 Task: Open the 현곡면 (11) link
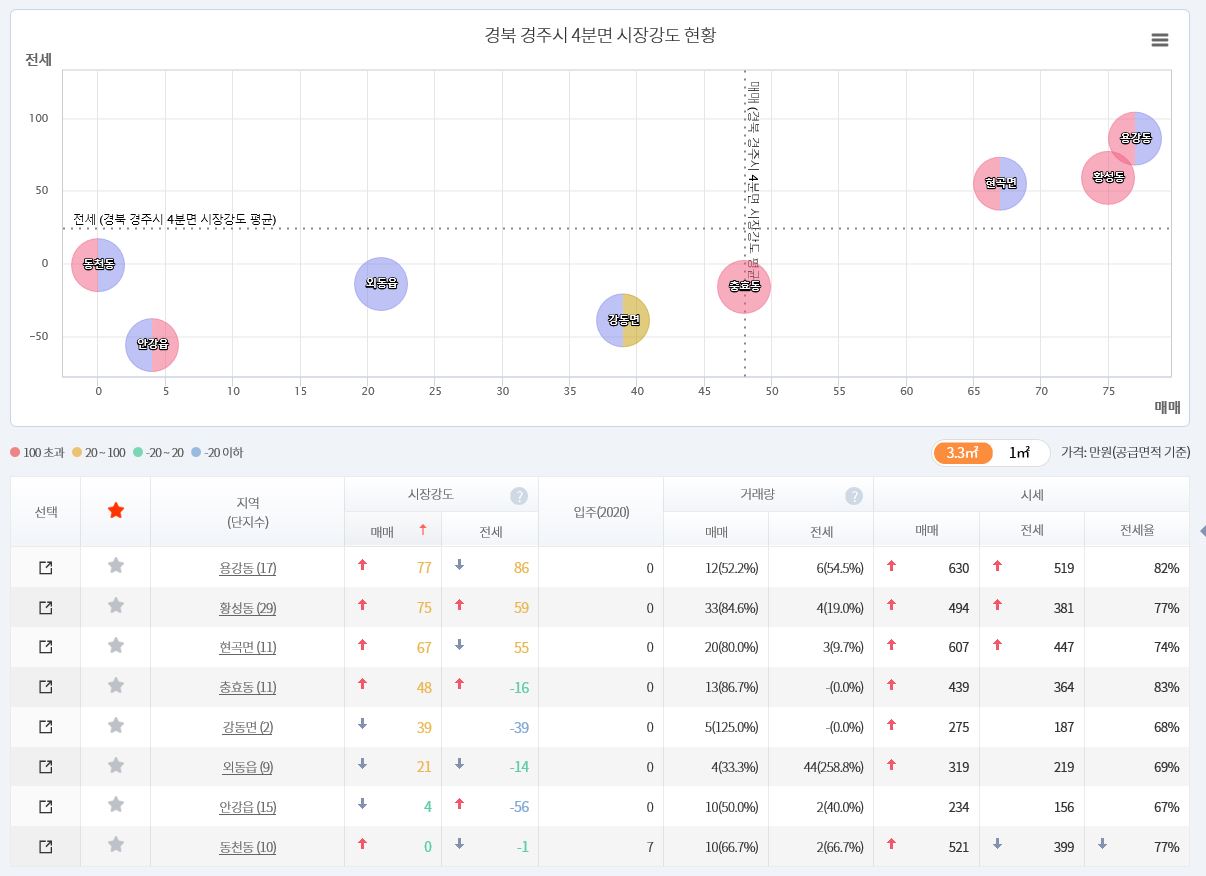(x=247, y=647)
